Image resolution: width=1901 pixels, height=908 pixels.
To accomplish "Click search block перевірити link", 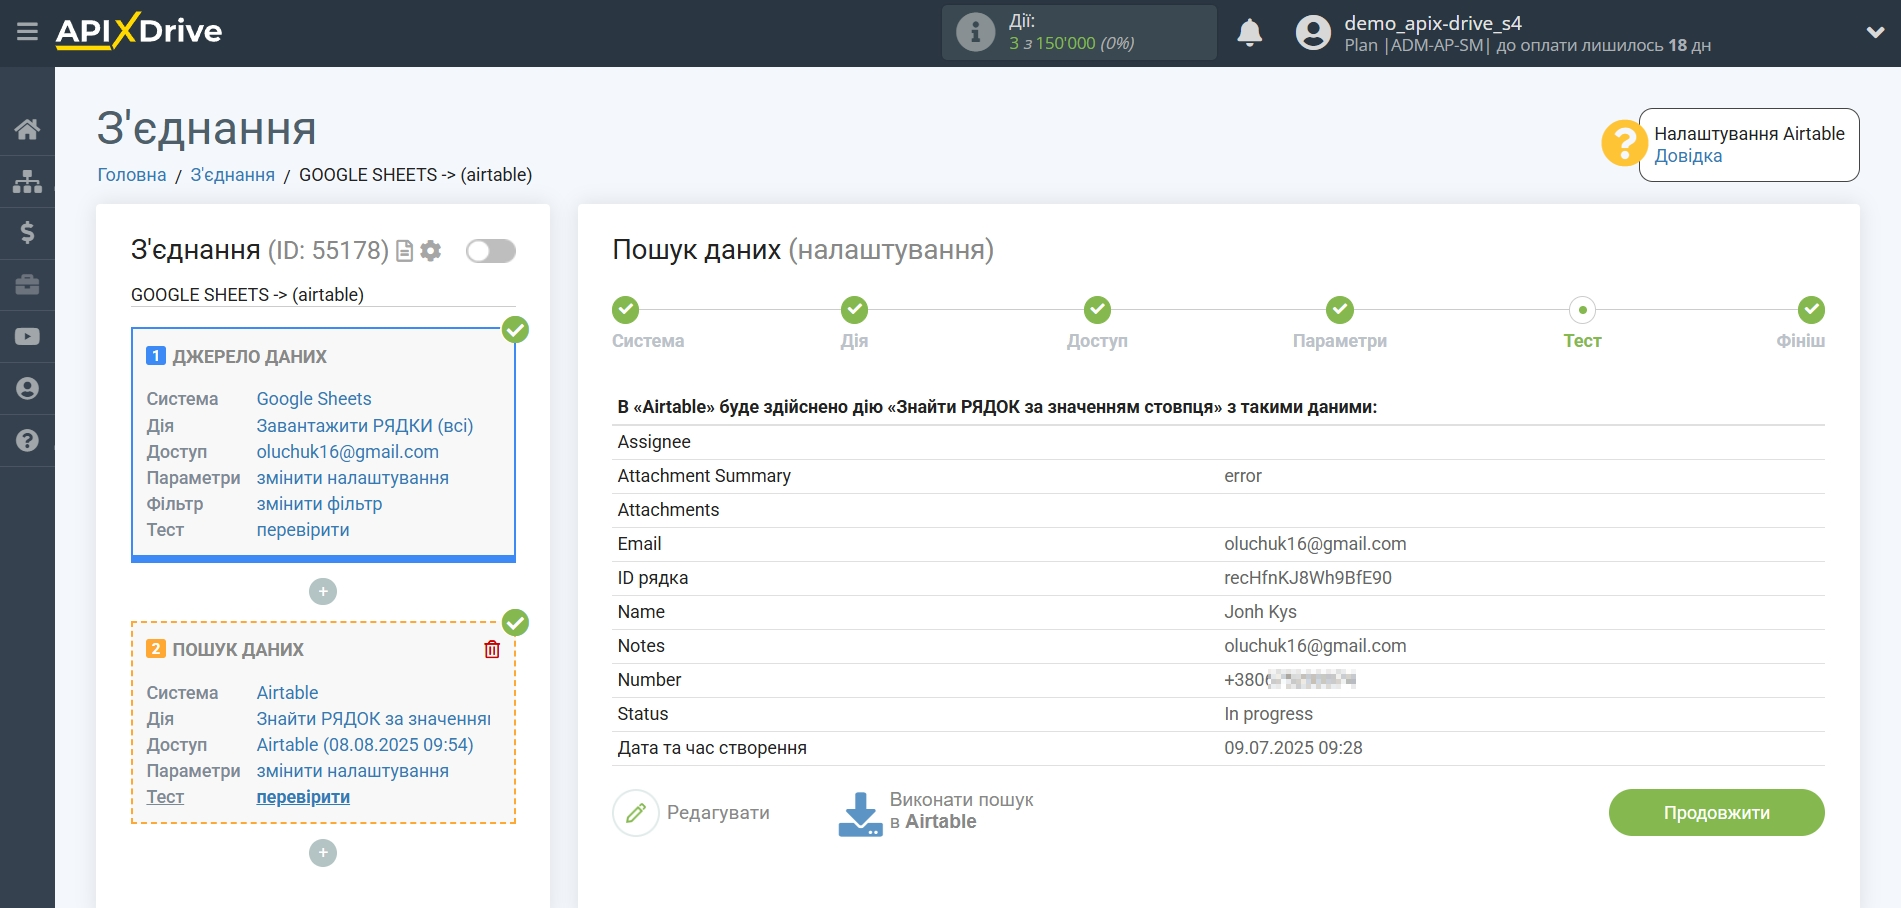I will click(x=303, y=797).
